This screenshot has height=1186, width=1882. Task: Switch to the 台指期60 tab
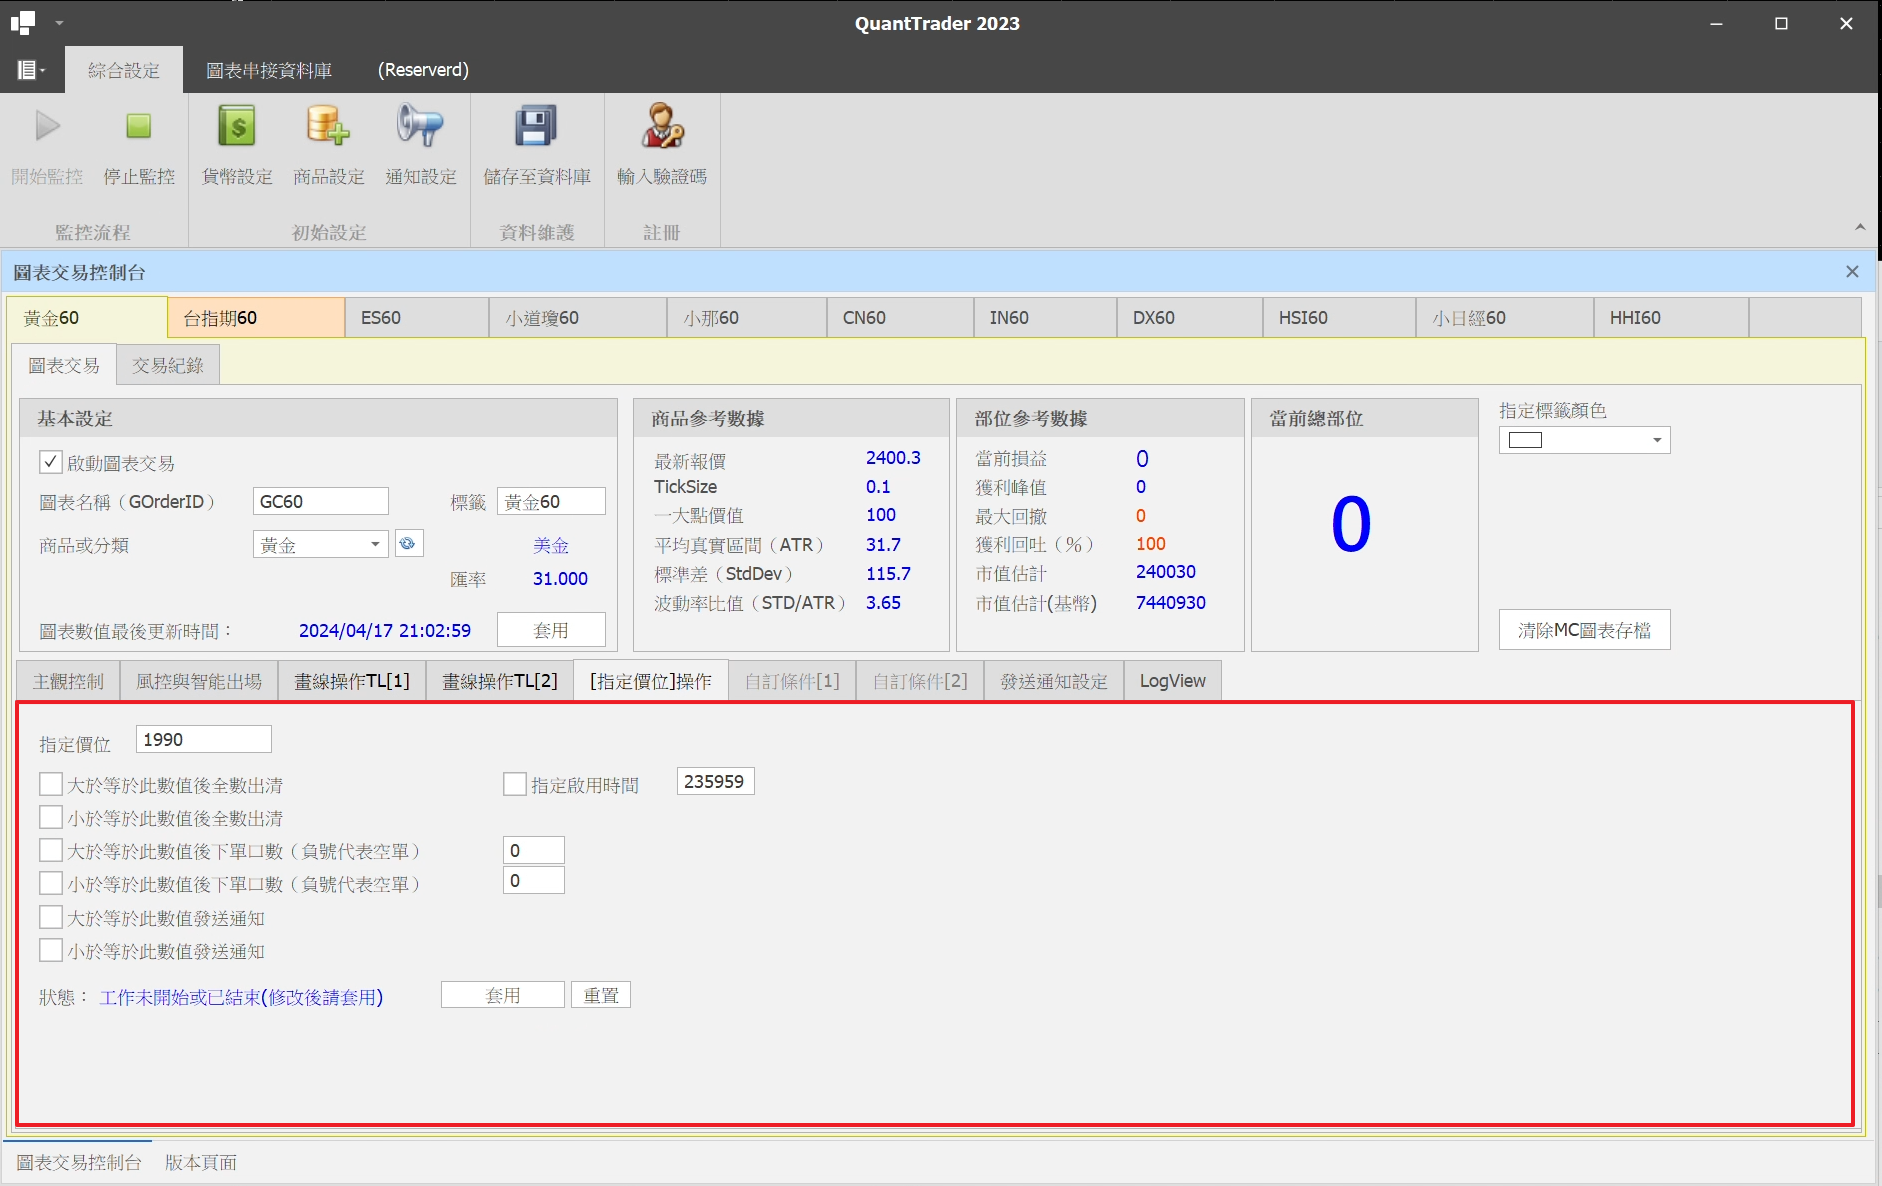(255, 318)
